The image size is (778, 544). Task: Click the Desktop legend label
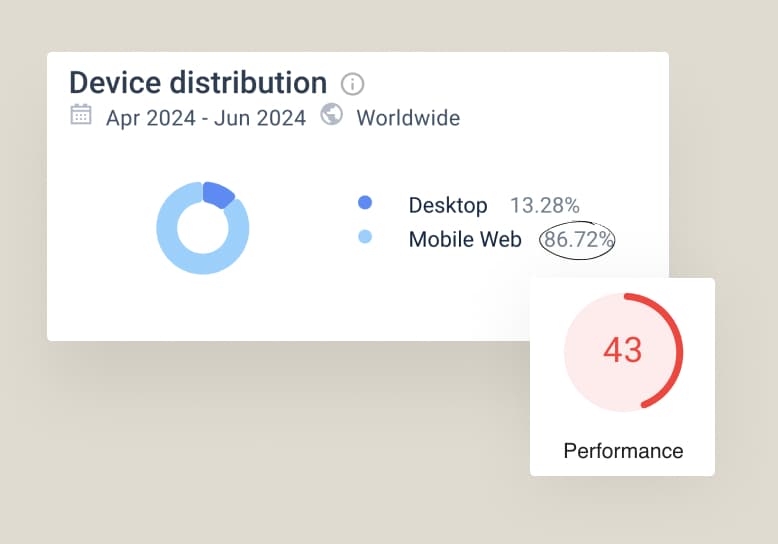(x=448, y=206)
